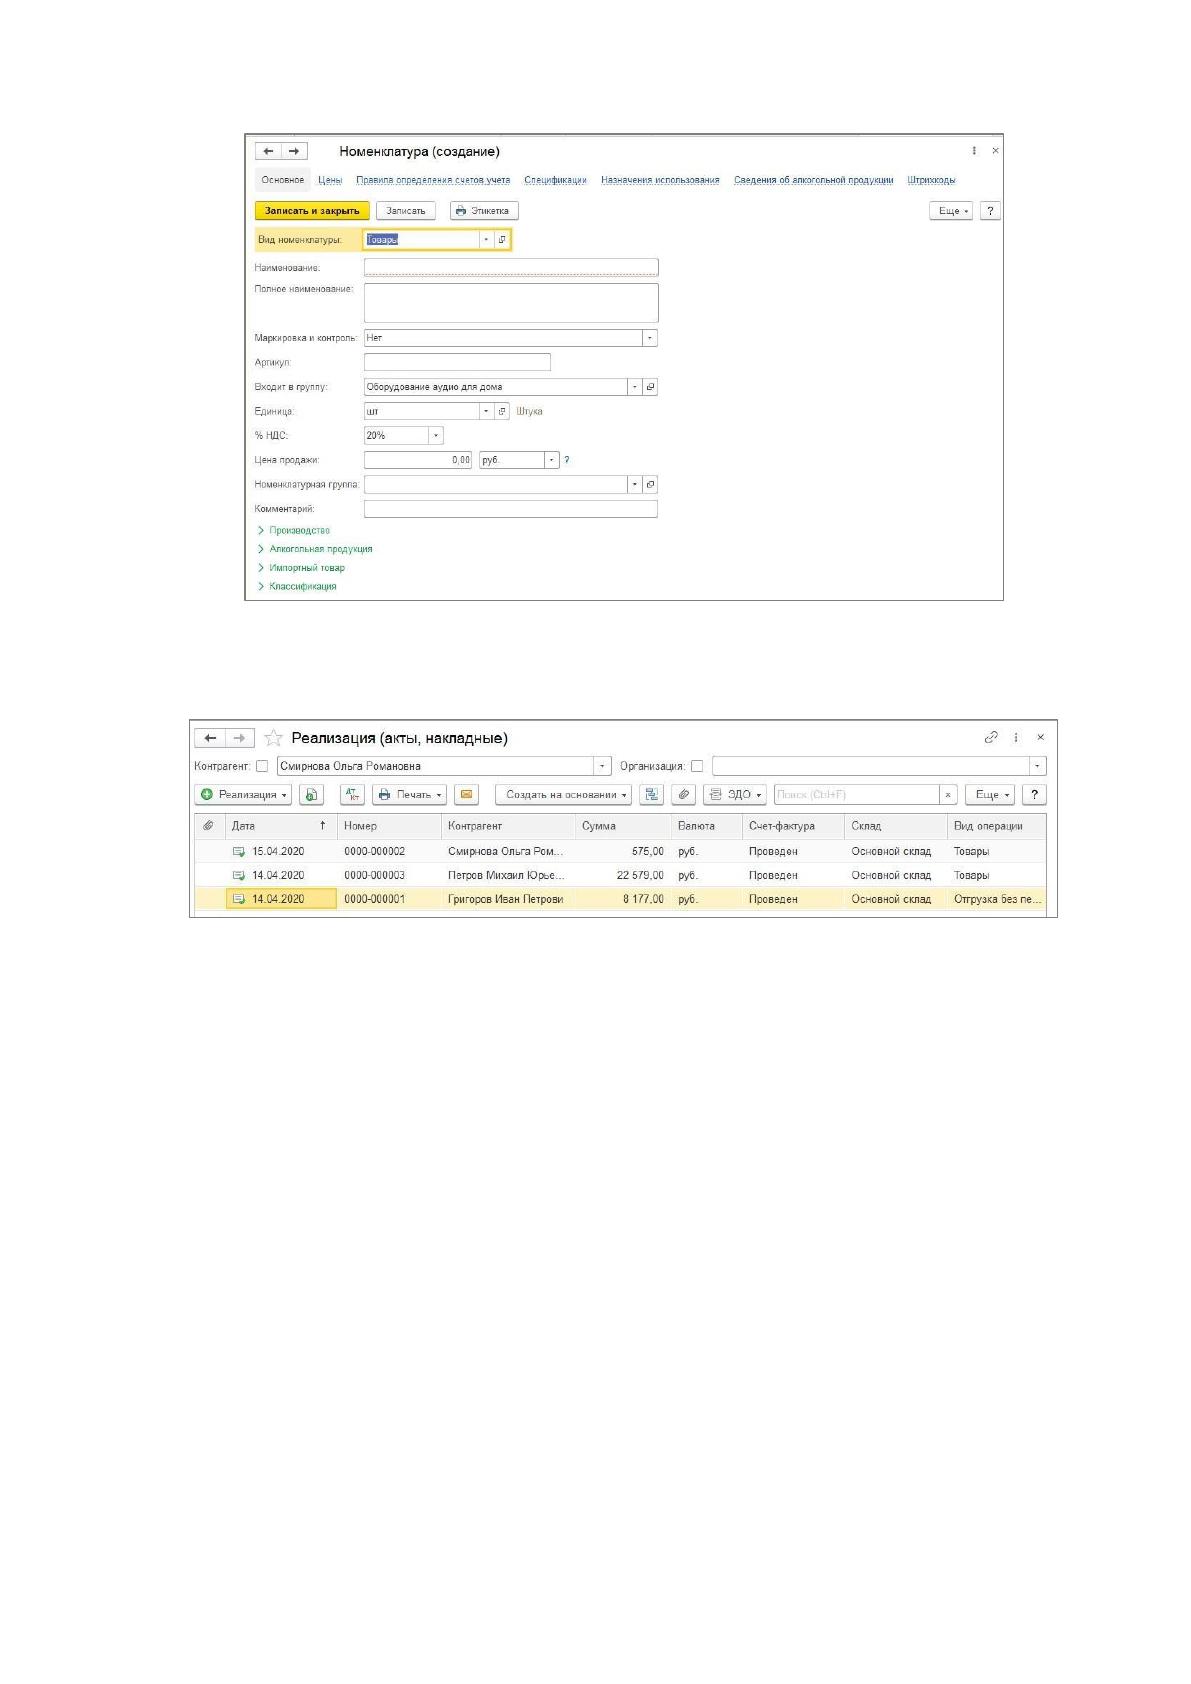Click the Записать и закрыть button
This screenshot has width=1191, height=1684.
312,211
